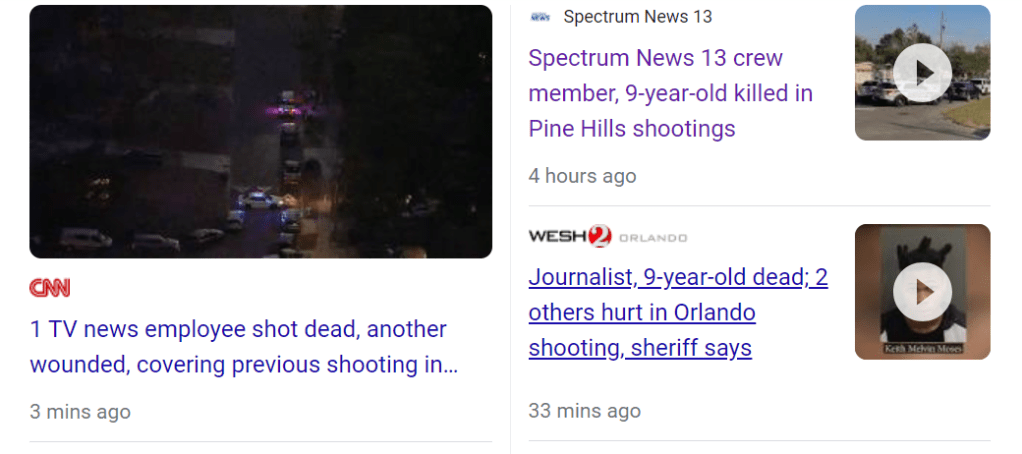The width and height of the screenshot is (1022, 454).
Task: Open CNN headline about TV news employee shot
Action: [244, 347]
